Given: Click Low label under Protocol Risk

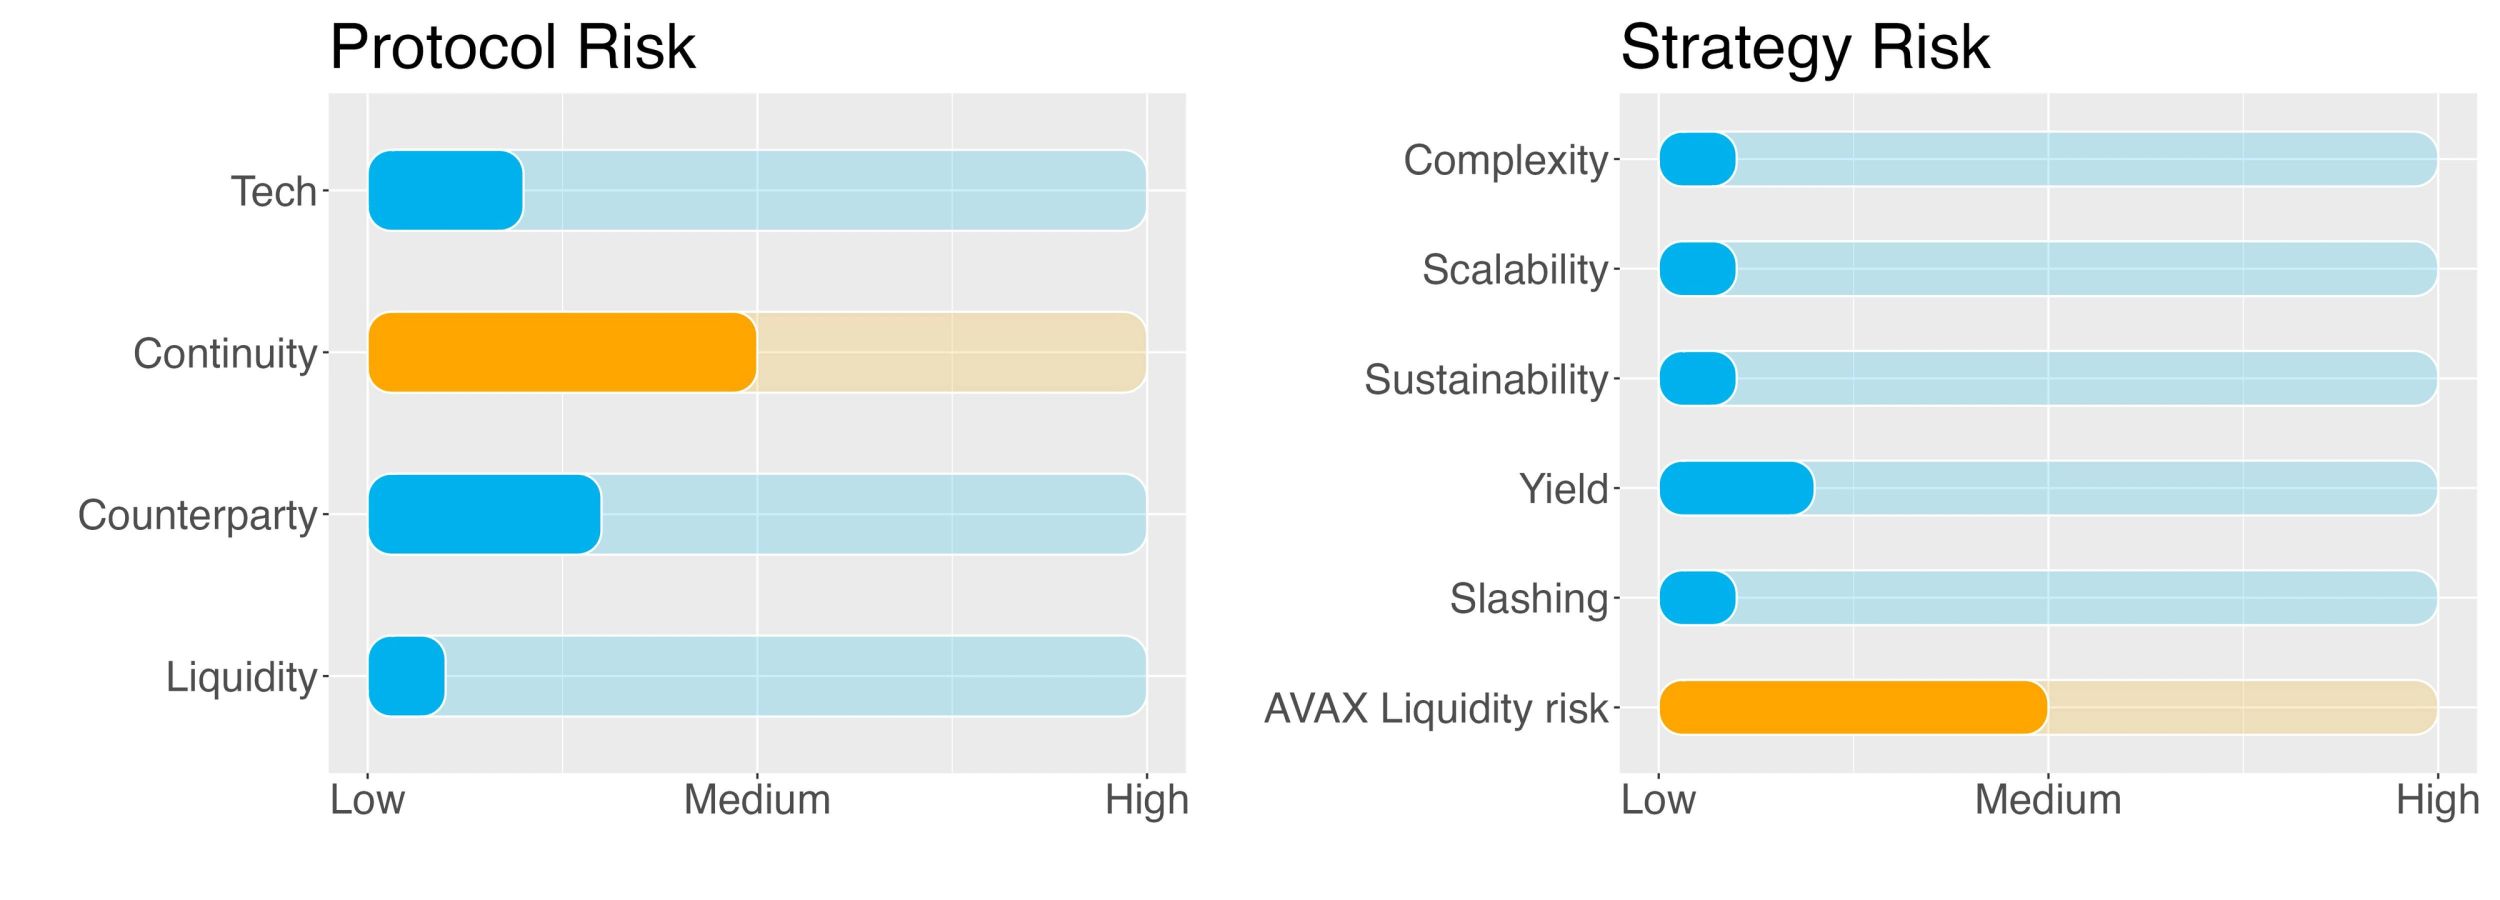Looking at the screenshot, I should [367, 800].
